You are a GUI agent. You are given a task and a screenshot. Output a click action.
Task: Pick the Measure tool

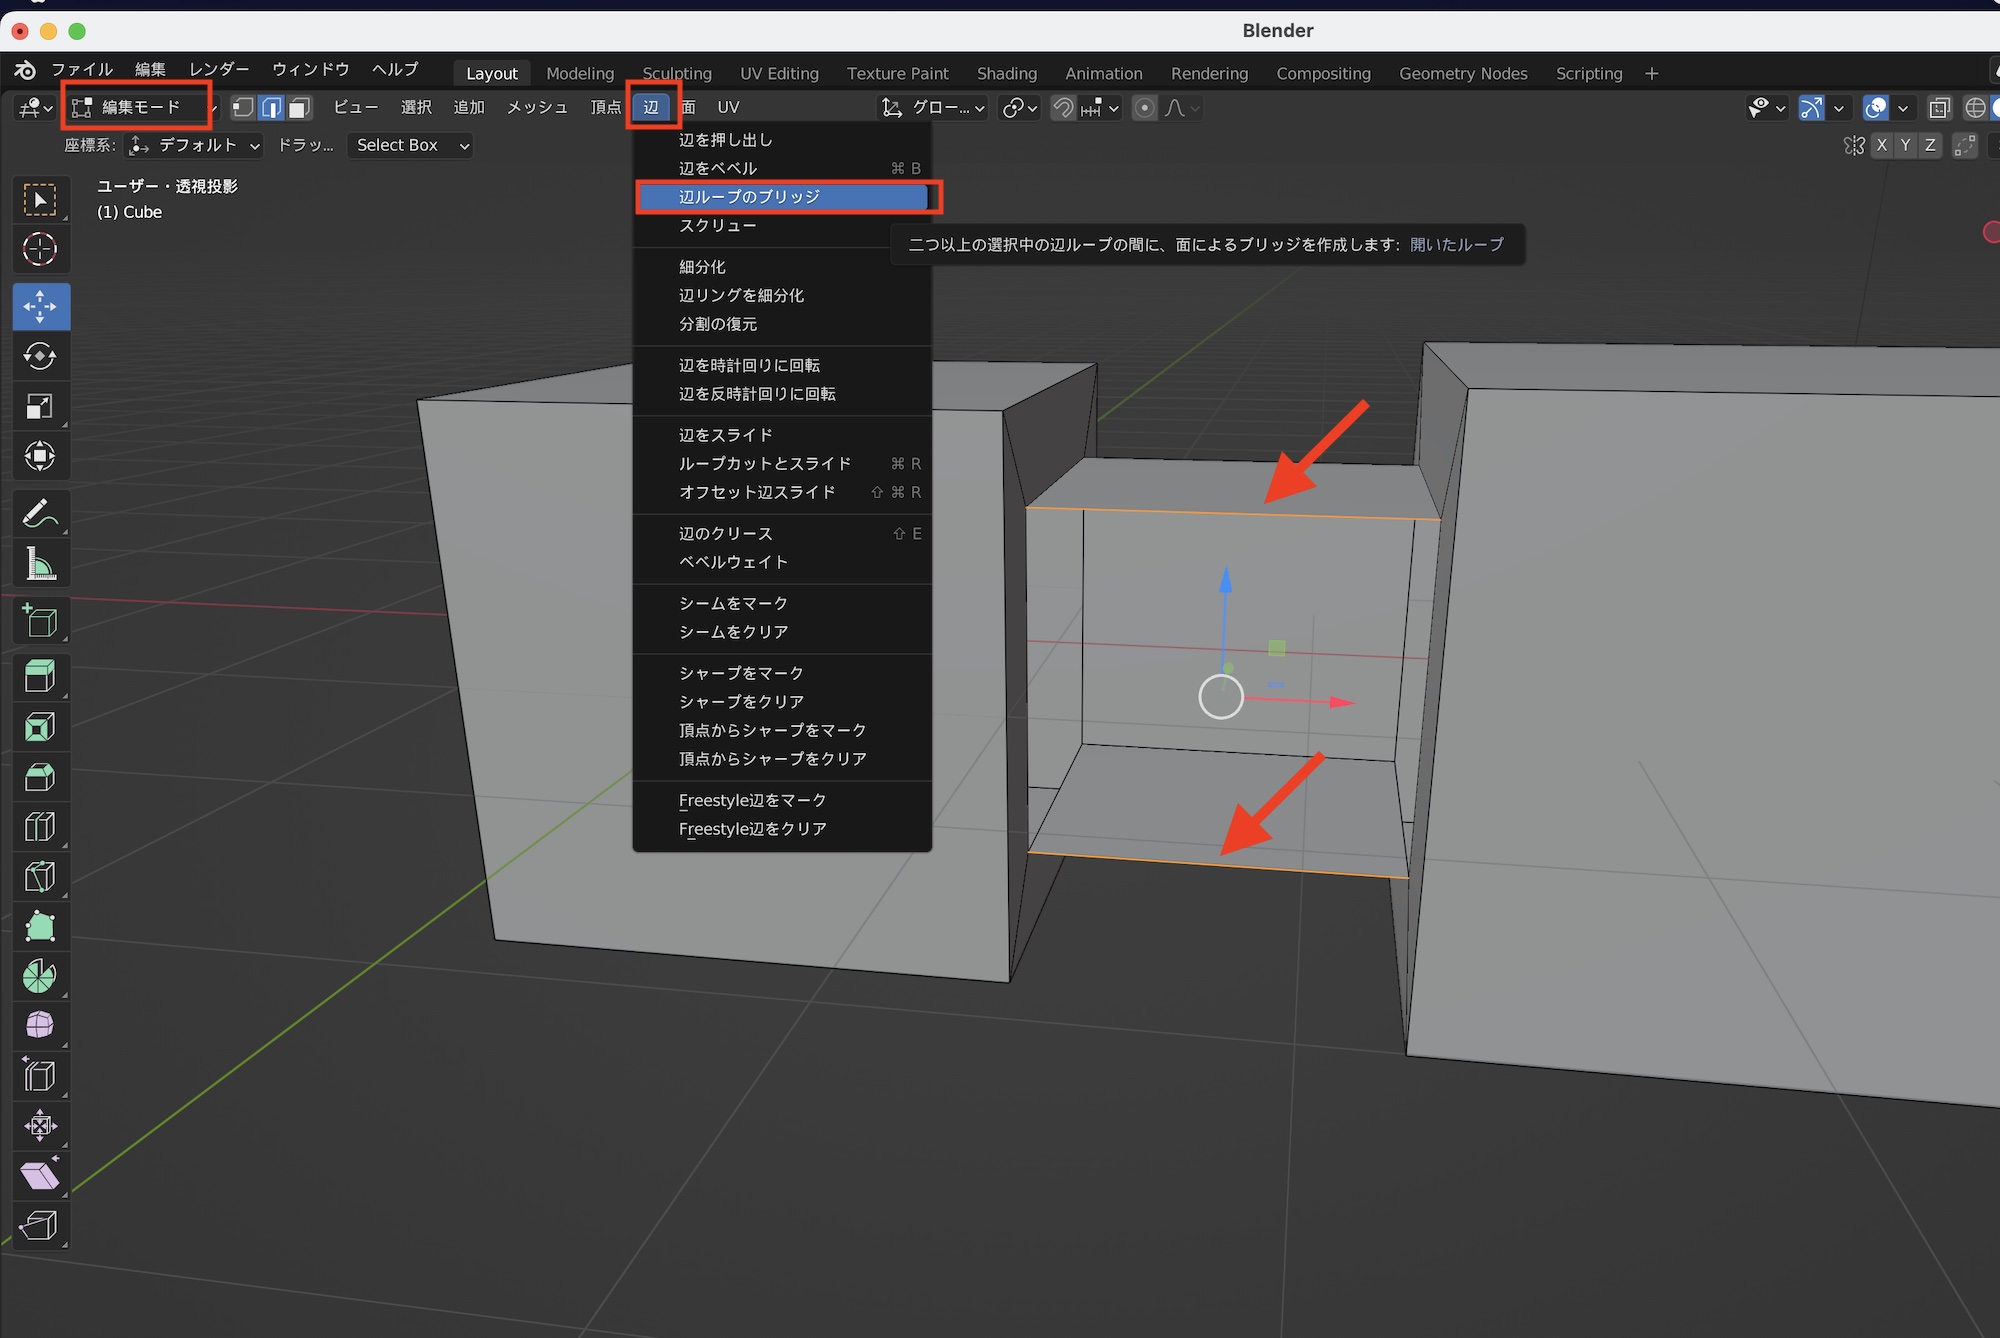click(41, 563)
